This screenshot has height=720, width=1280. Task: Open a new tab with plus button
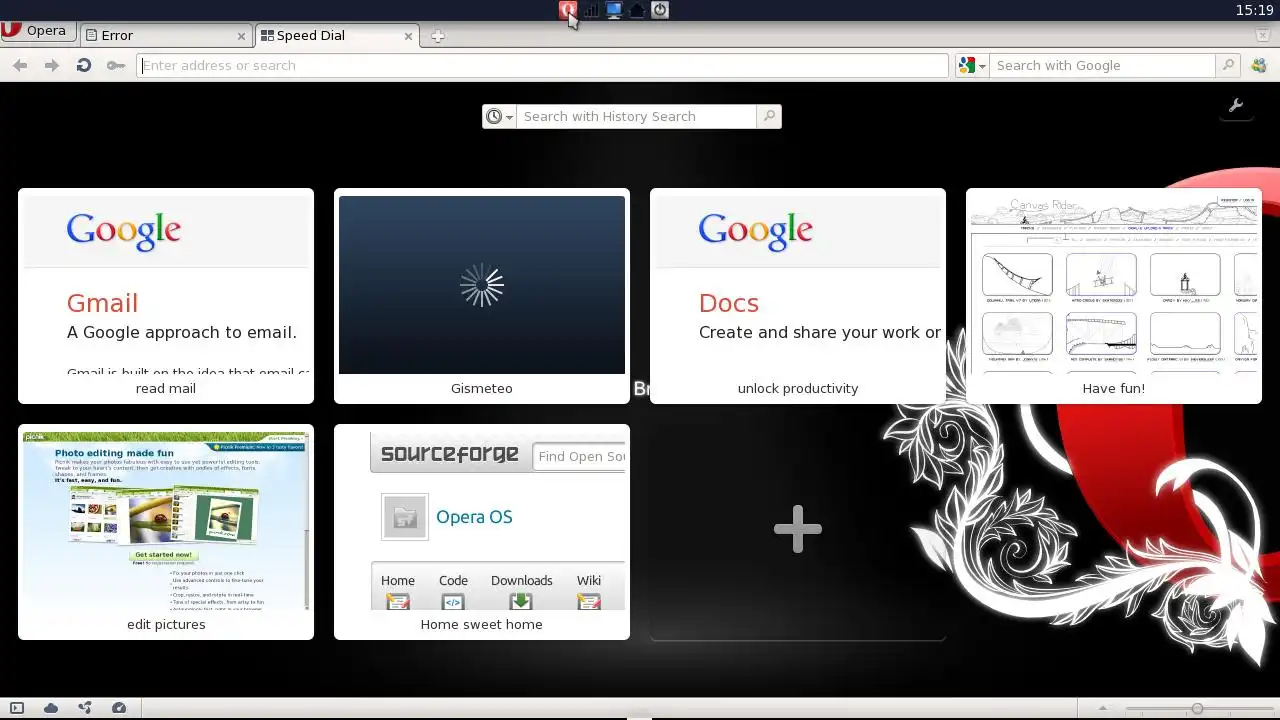coord(437,36)
